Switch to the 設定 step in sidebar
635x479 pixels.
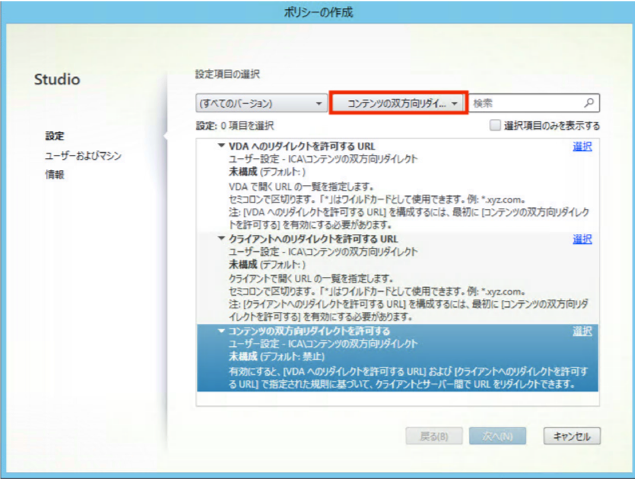point(55,136)
